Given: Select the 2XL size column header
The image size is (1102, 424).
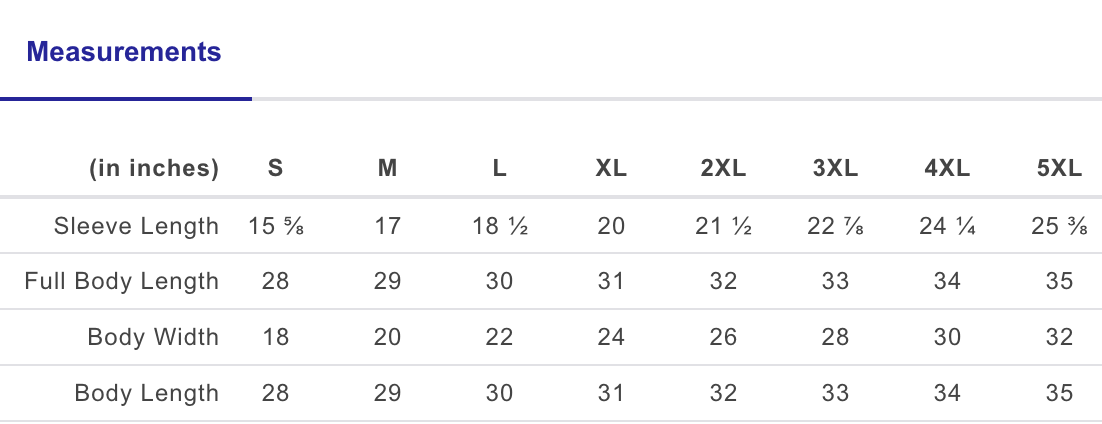Looking at the screenshot, I should [723, 169].
